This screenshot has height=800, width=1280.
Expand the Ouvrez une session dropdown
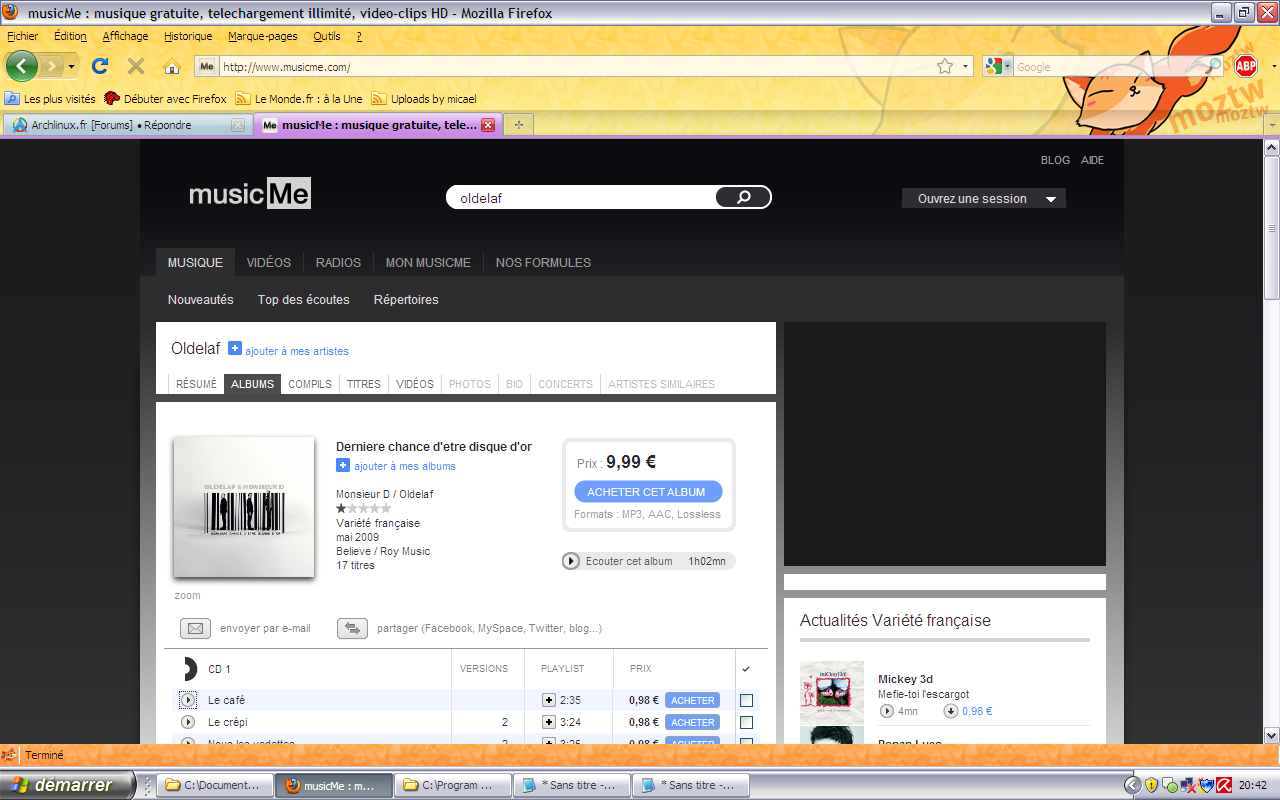984,198
